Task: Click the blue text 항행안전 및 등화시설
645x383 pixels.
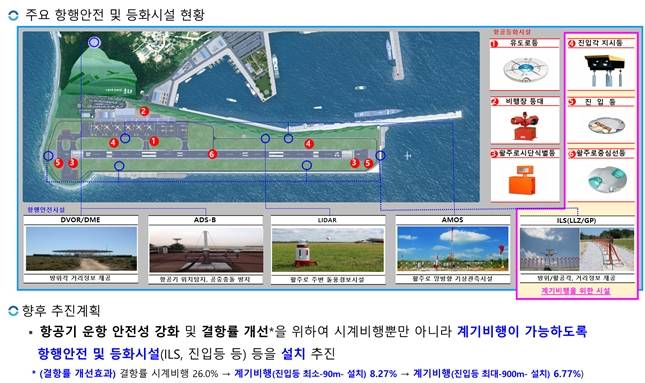Action: point(98,353)
